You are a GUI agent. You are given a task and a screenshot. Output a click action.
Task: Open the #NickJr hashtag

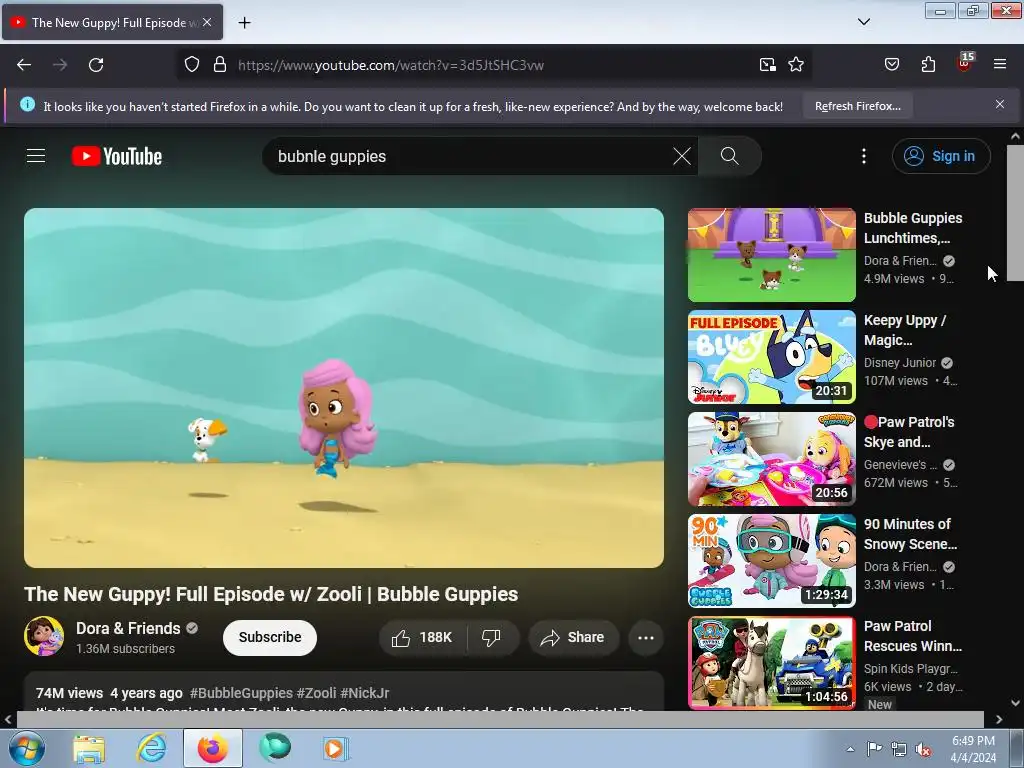tap(364, 693)
